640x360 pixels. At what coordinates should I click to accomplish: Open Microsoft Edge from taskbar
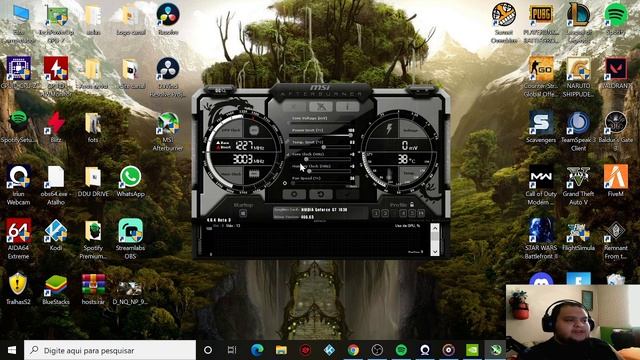pyautogui.click(x=257, y=350)
